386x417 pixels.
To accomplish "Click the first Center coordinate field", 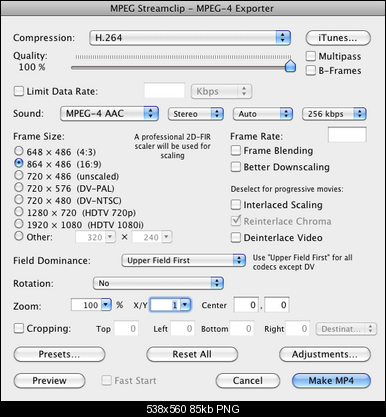I will 246,305.
